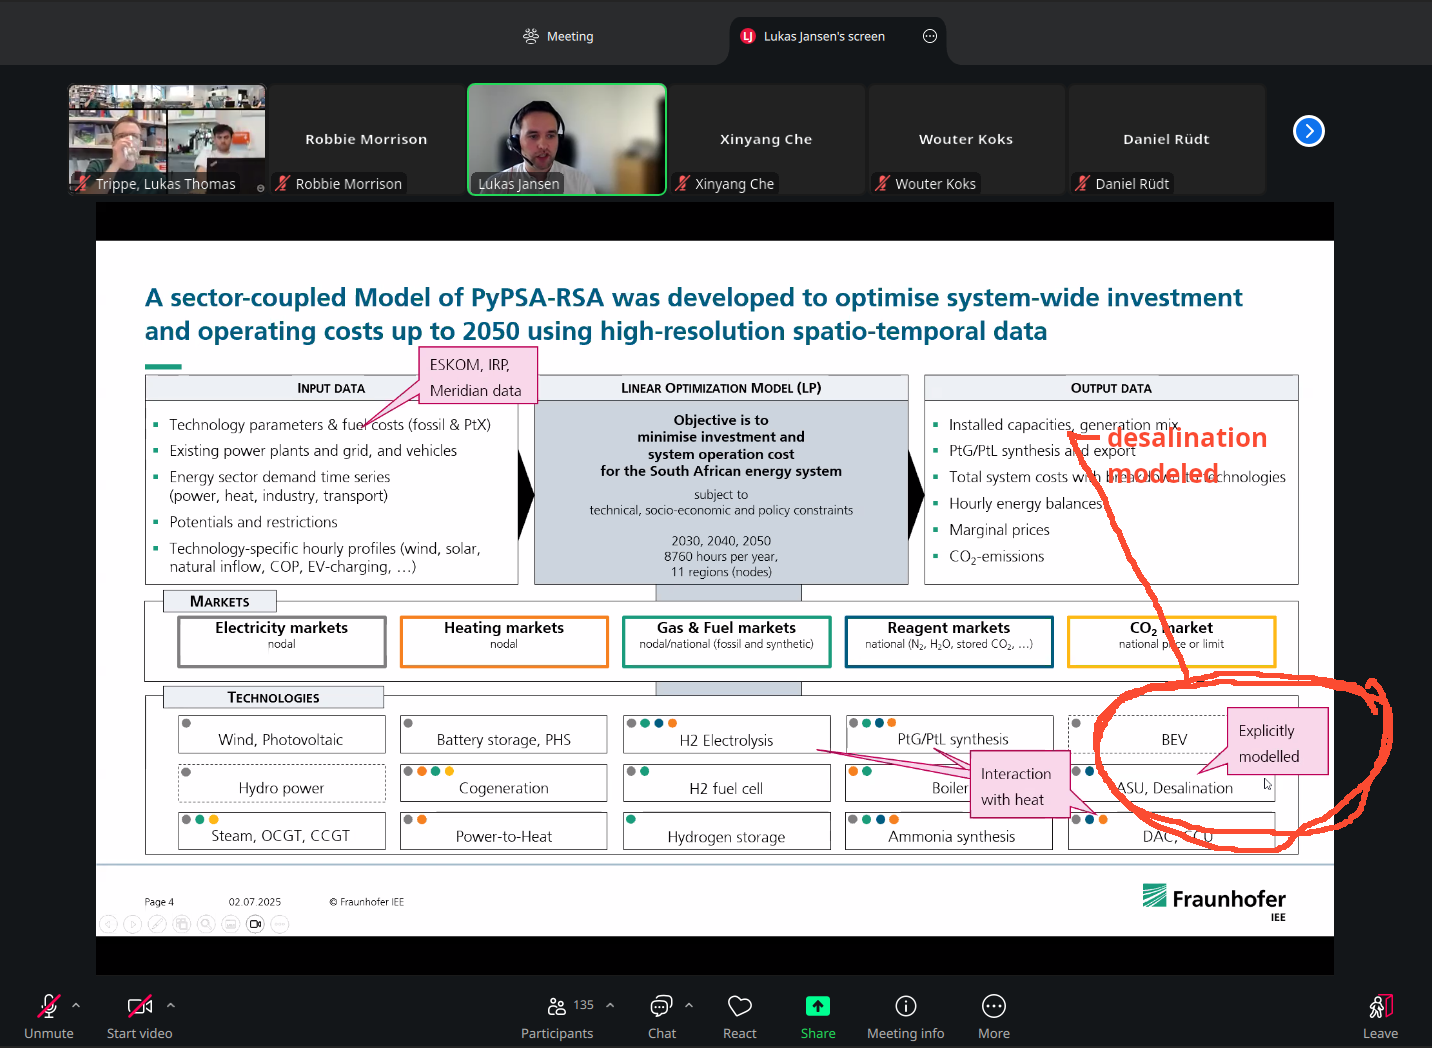
Task: Select the pen tool in slideshow controls
Action: click(157, 924)
